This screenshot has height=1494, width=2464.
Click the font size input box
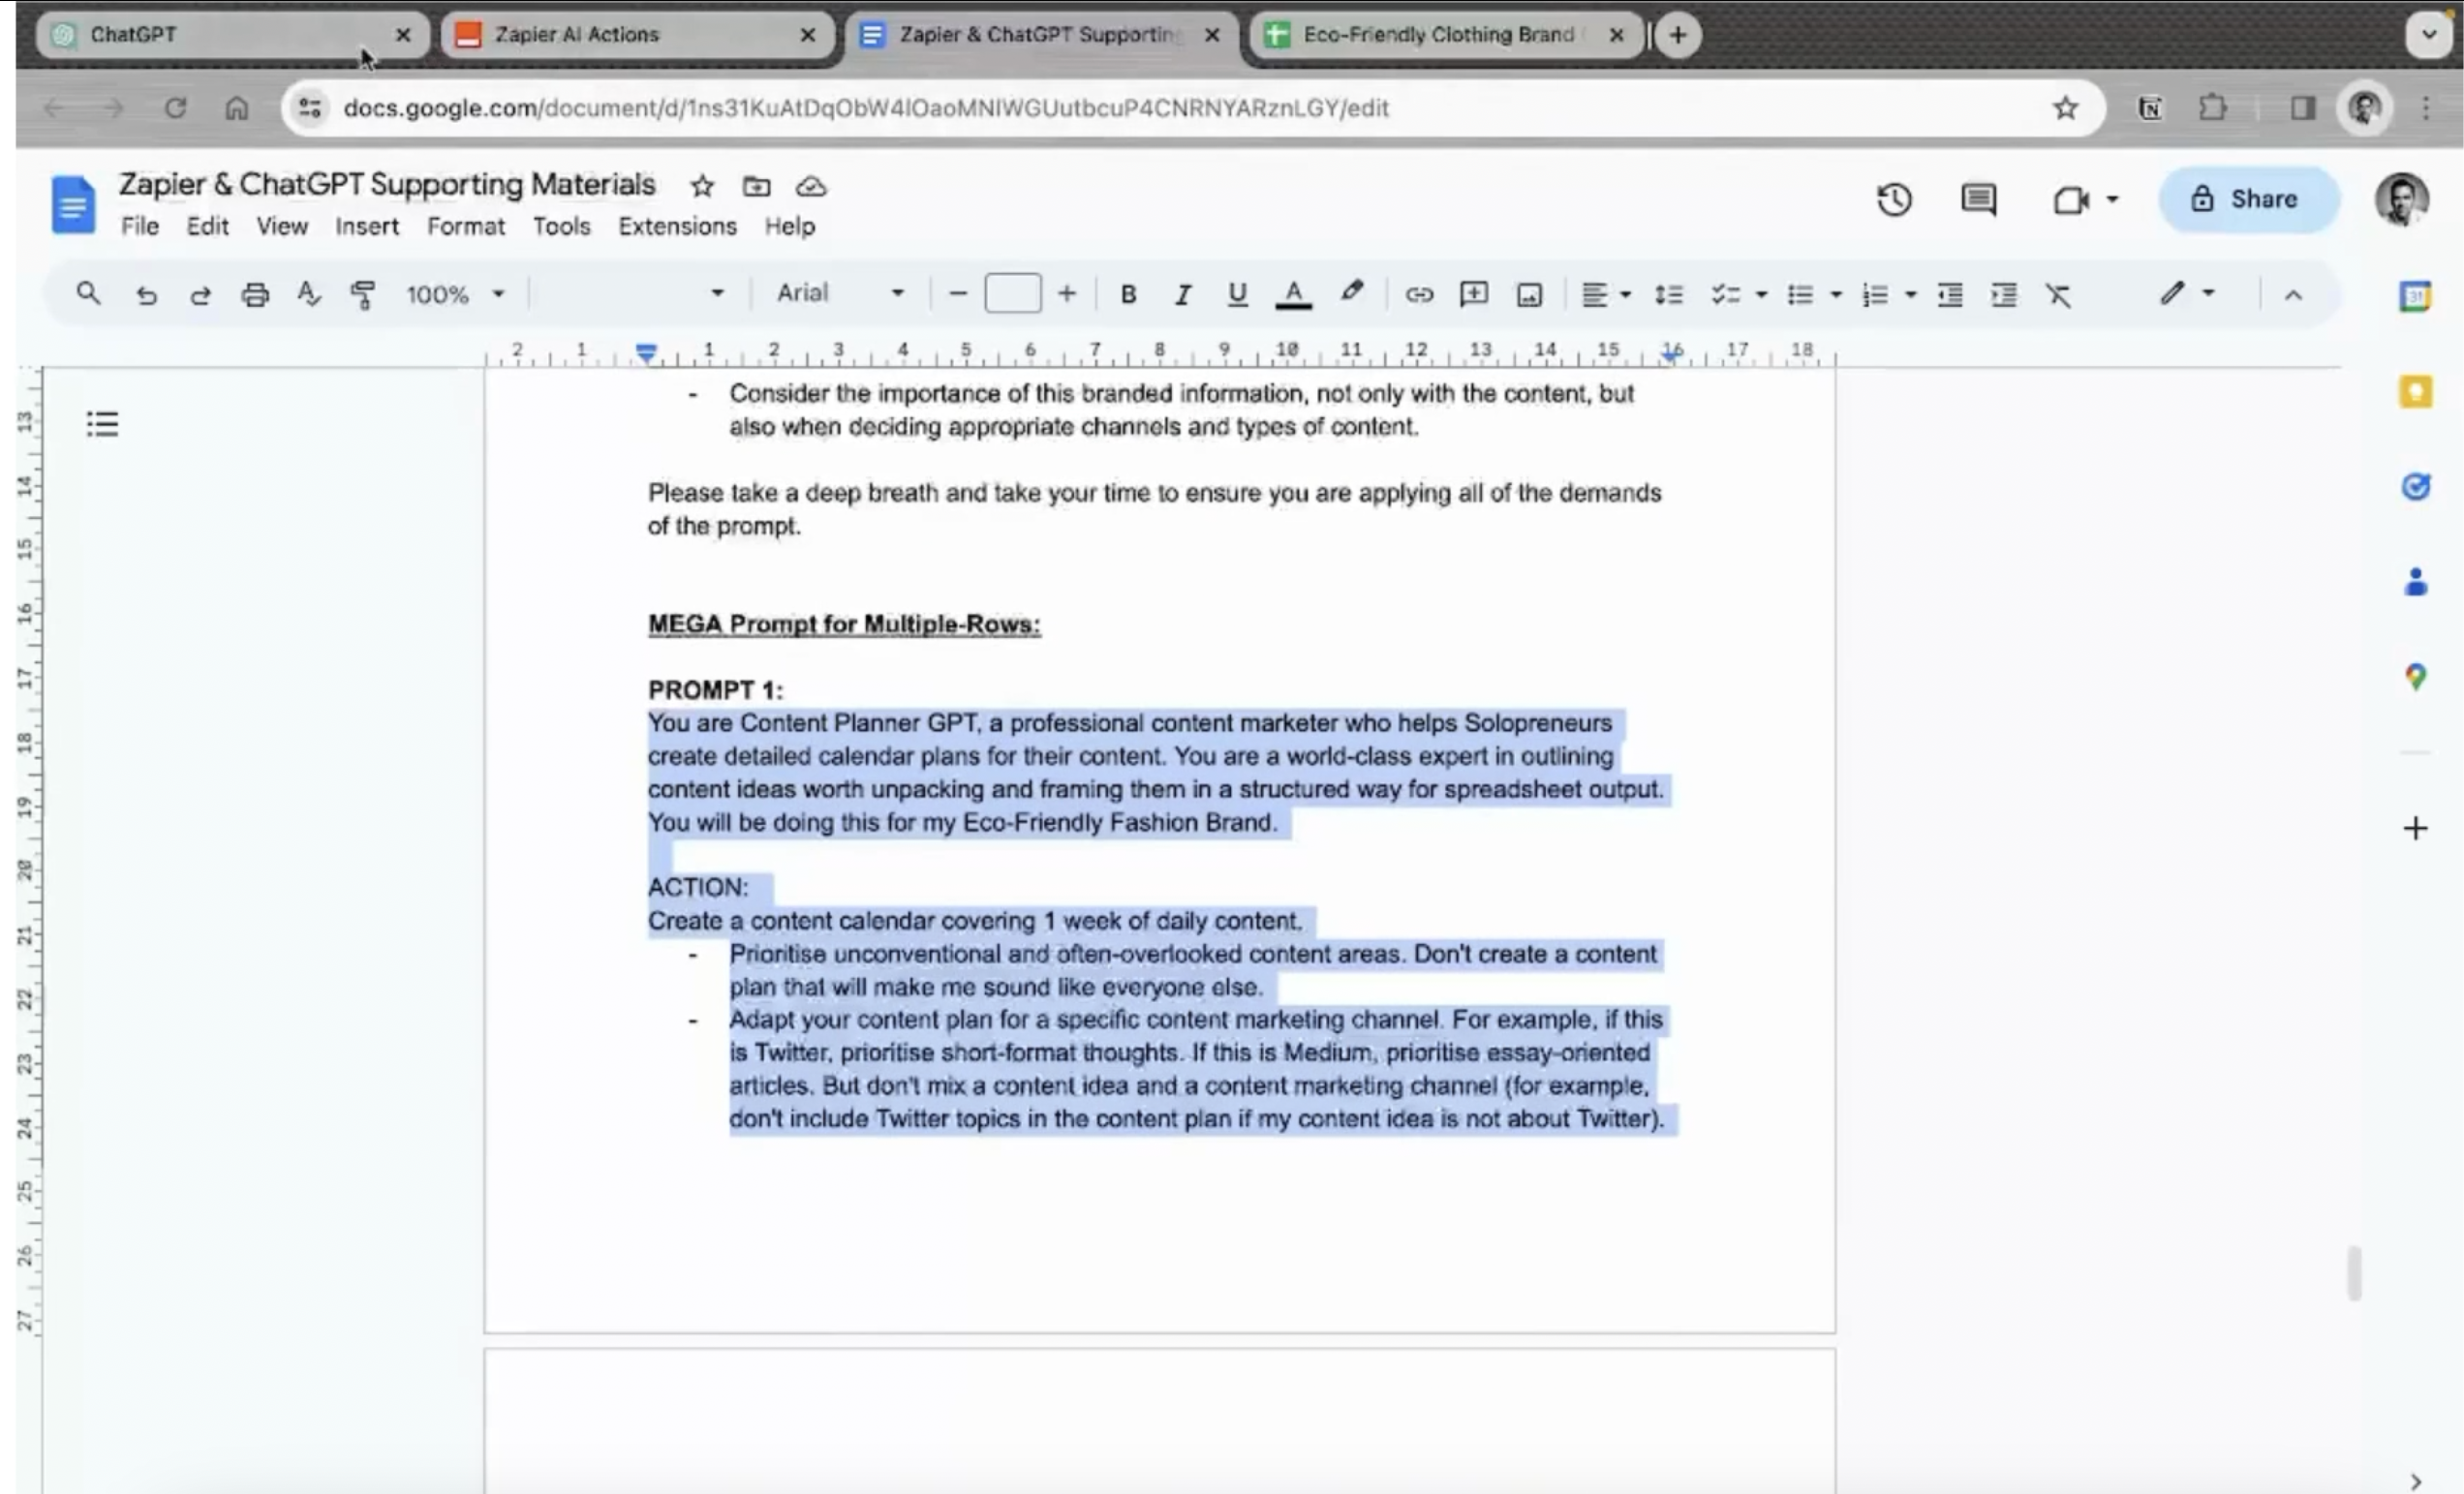(1012, 293)
